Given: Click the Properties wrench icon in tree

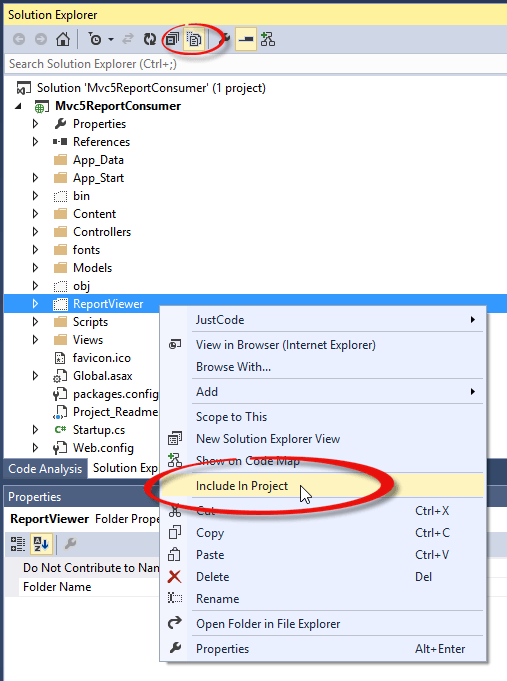Looking at the screenshot, I should click(x=60, y=124).
